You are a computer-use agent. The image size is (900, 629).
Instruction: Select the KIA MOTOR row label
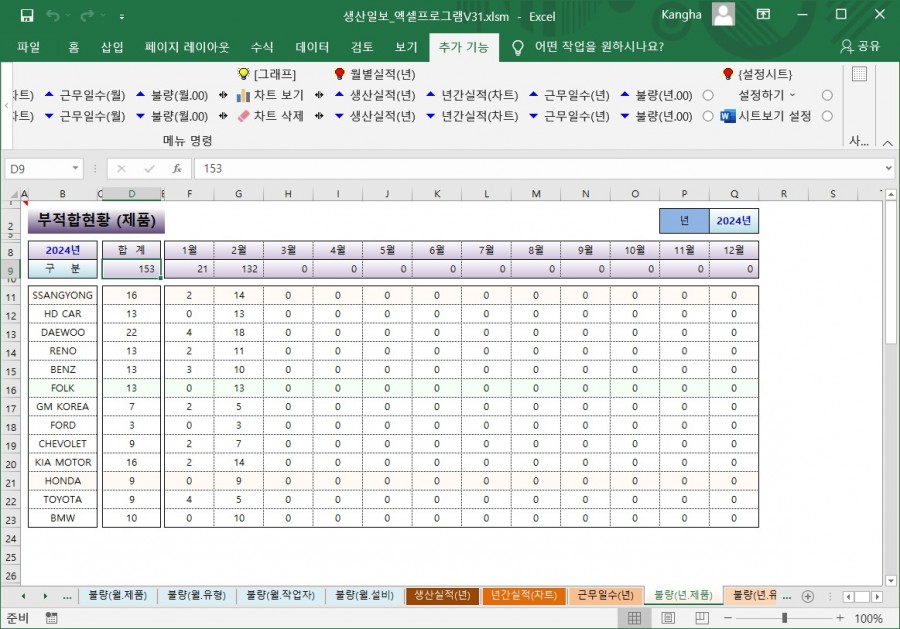63,462
